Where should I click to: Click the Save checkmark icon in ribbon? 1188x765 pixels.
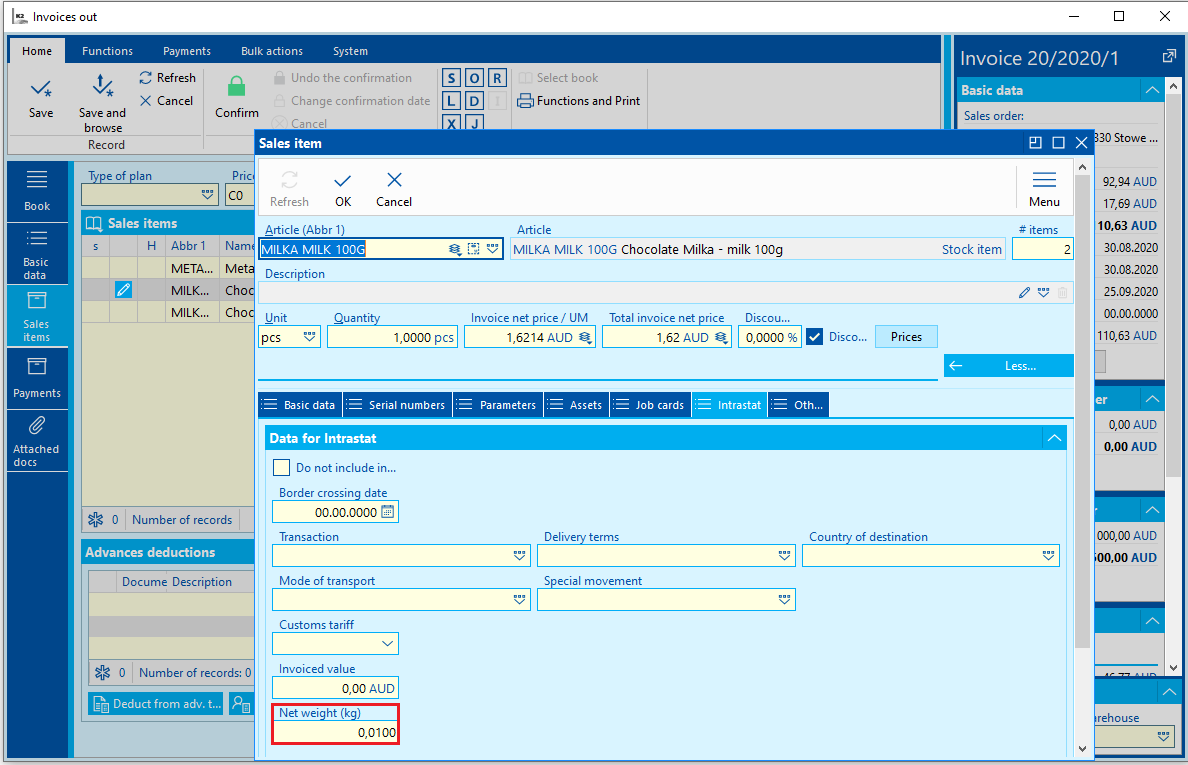[41, 89]
